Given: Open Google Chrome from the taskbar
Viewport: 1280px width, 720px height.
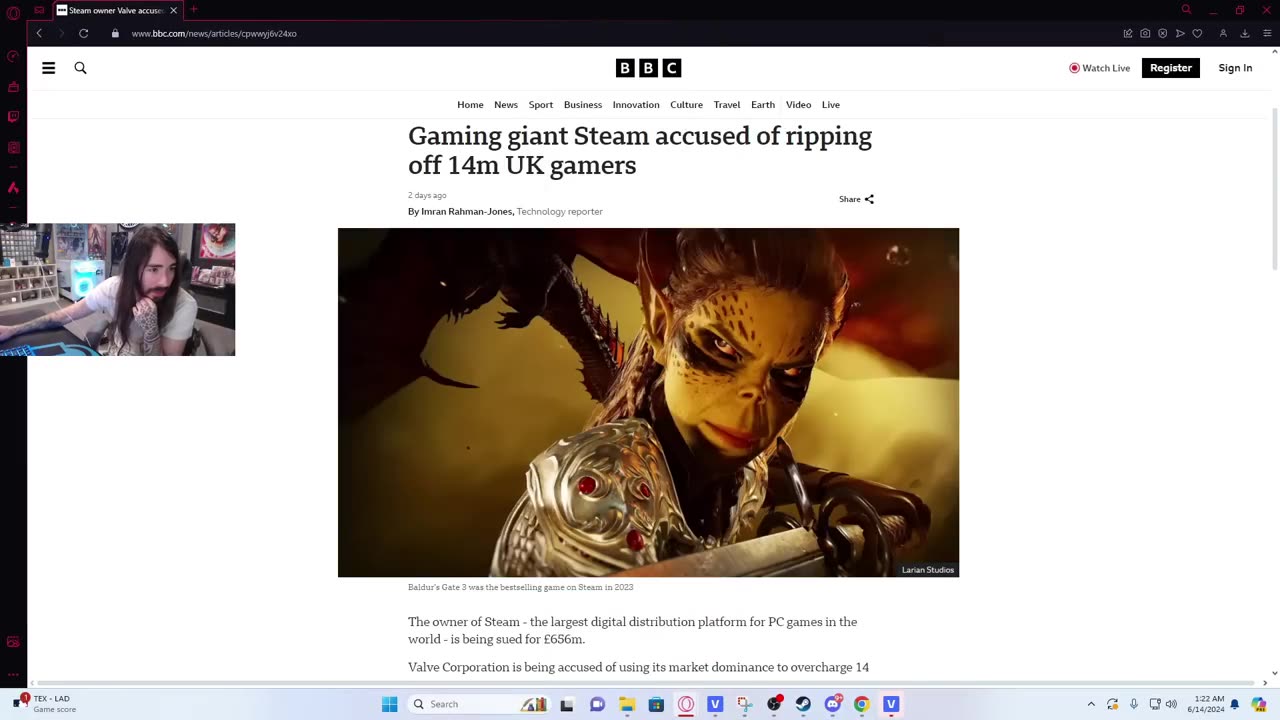Looking at the screenshot, I should [x=862, y=704].
